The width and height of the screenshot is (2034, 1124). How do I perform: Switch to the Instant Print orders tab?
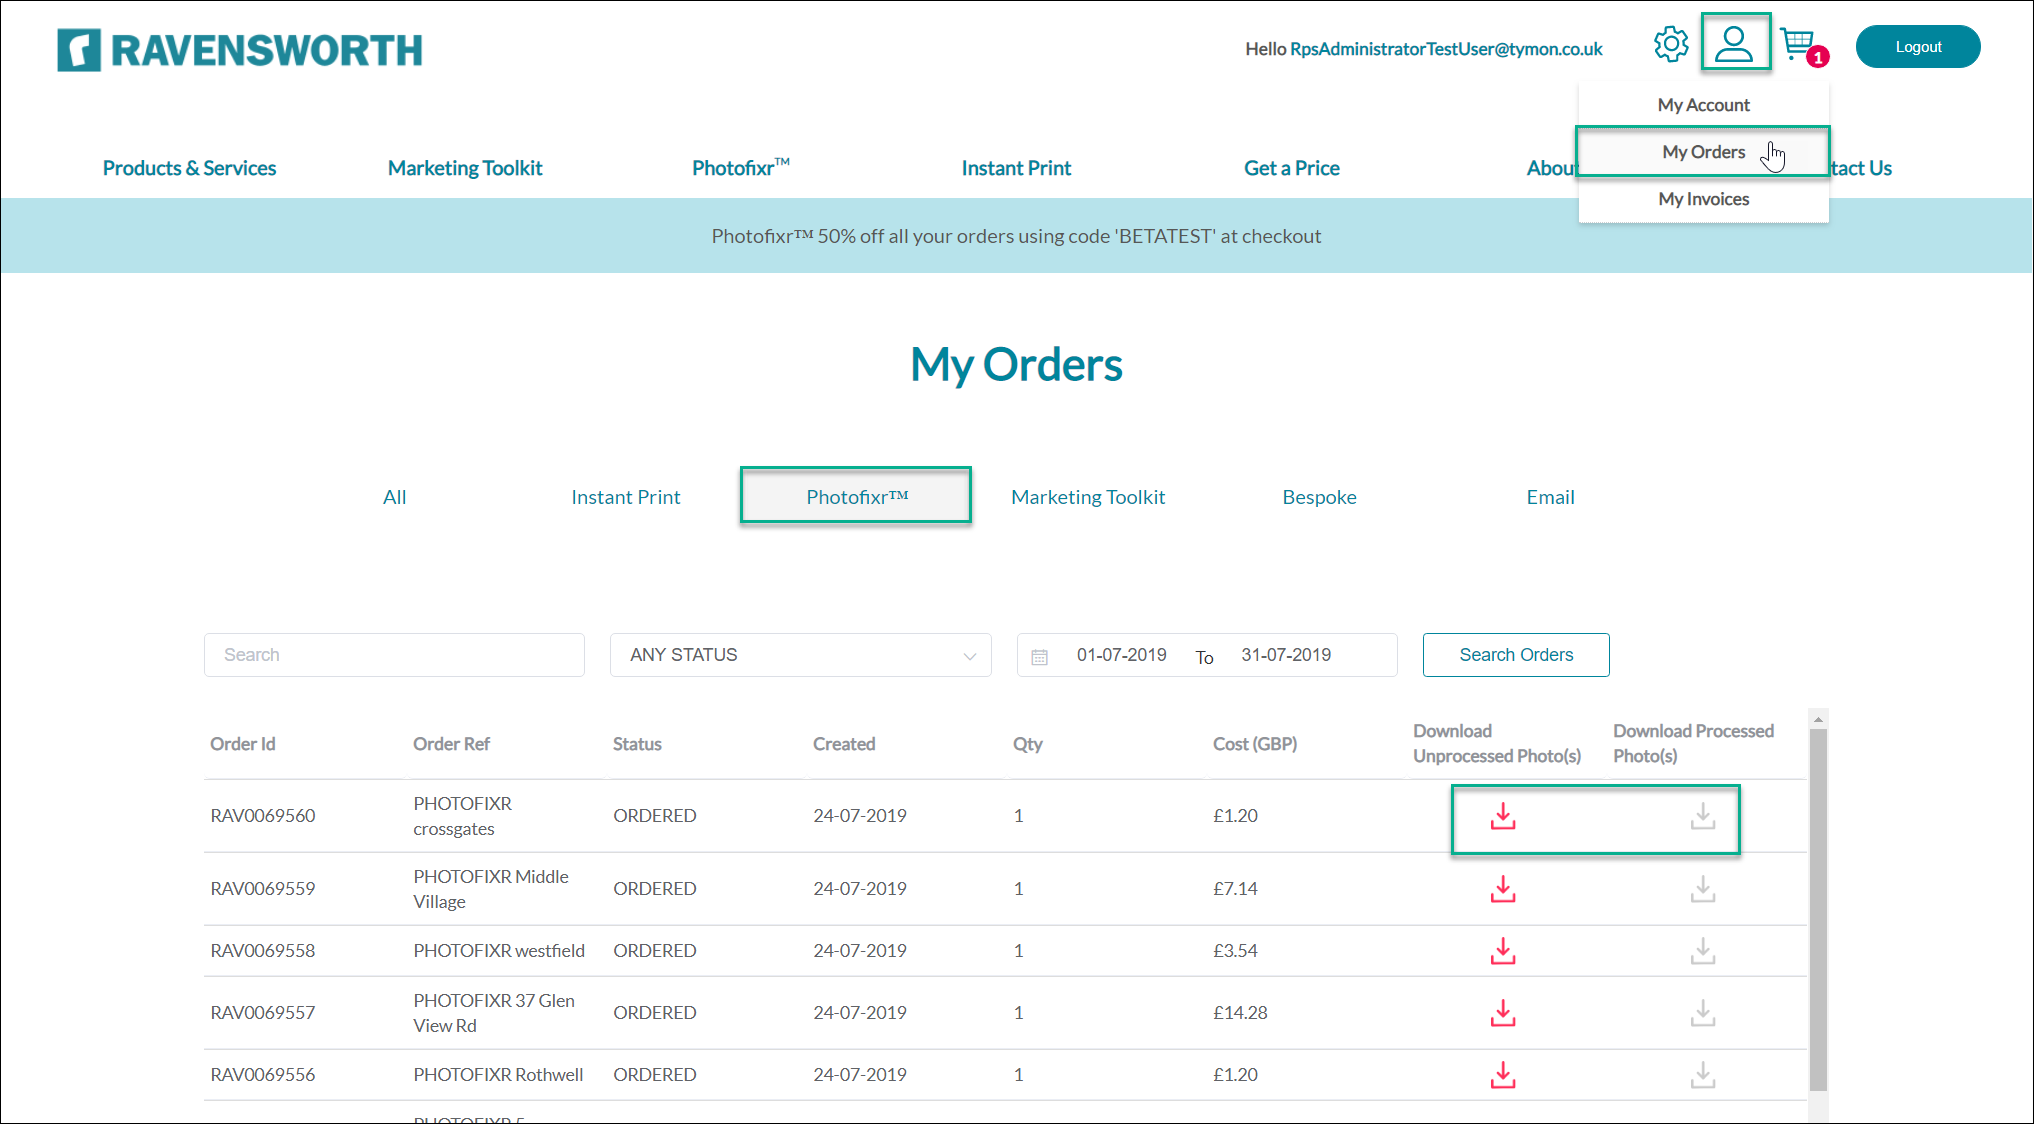pyautogui.click(x=625, y=497)
